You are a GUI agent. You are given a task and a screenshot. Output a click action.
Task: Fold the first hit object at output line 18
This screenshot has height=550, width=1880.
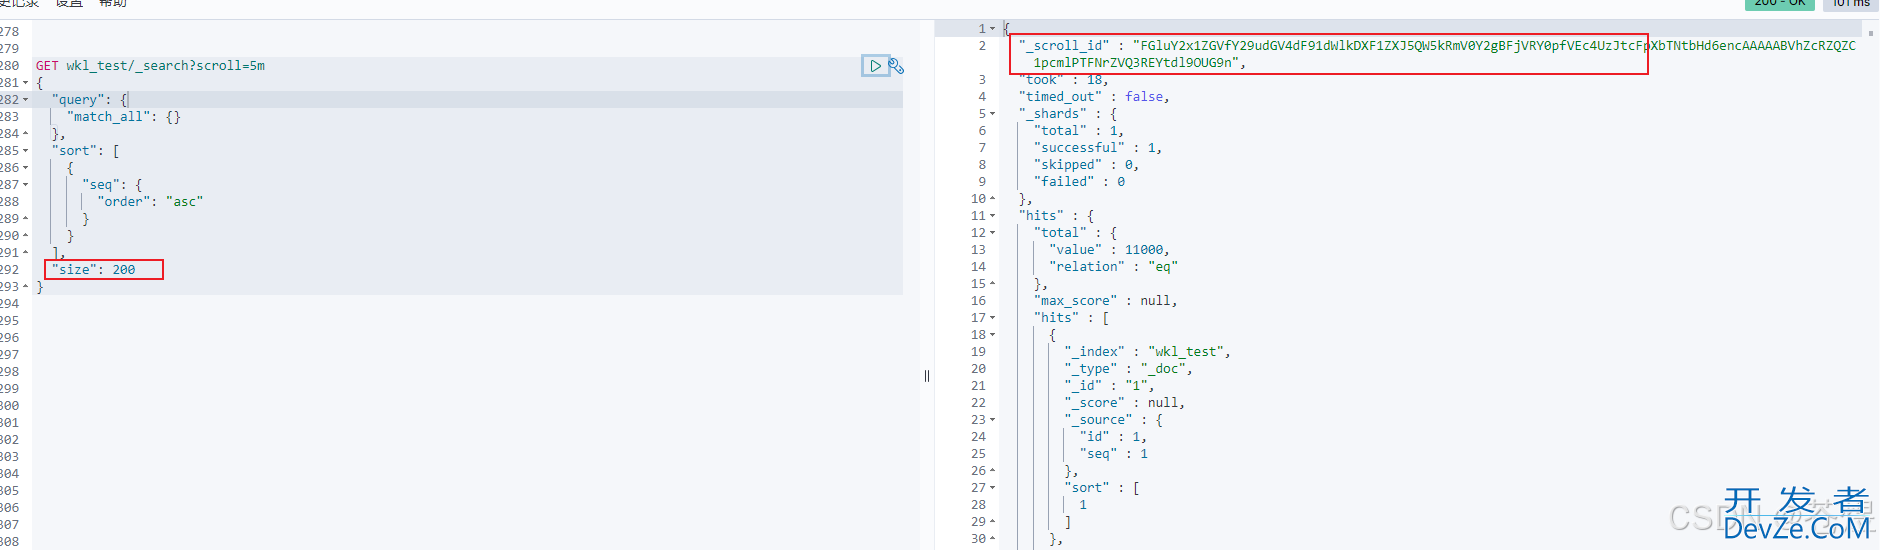992,335
